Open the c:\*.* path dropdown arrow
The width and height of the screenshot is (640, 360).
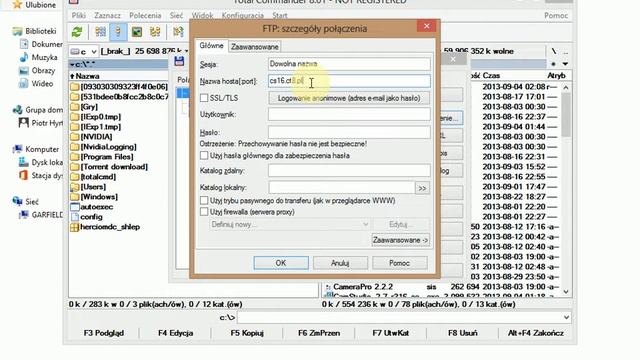pyautogui.click(x=72, y=64)
